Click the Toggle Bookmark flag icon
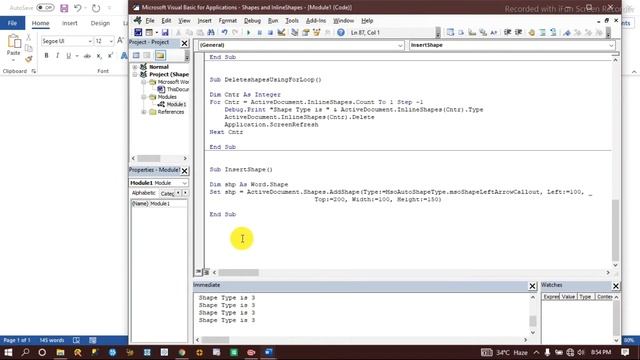The width and height of the screenshot is (640, 360). [x=567, y=32]
